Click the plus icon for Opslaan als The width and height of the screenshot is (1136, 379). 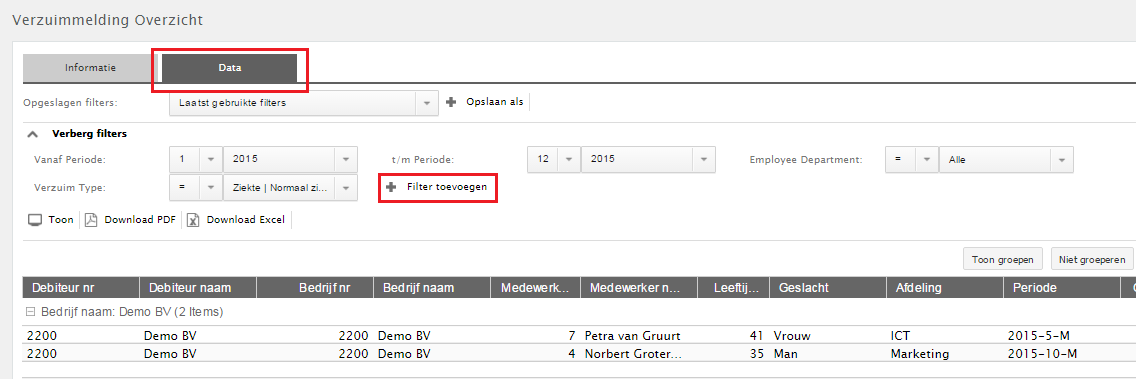[x=451, y=103]
